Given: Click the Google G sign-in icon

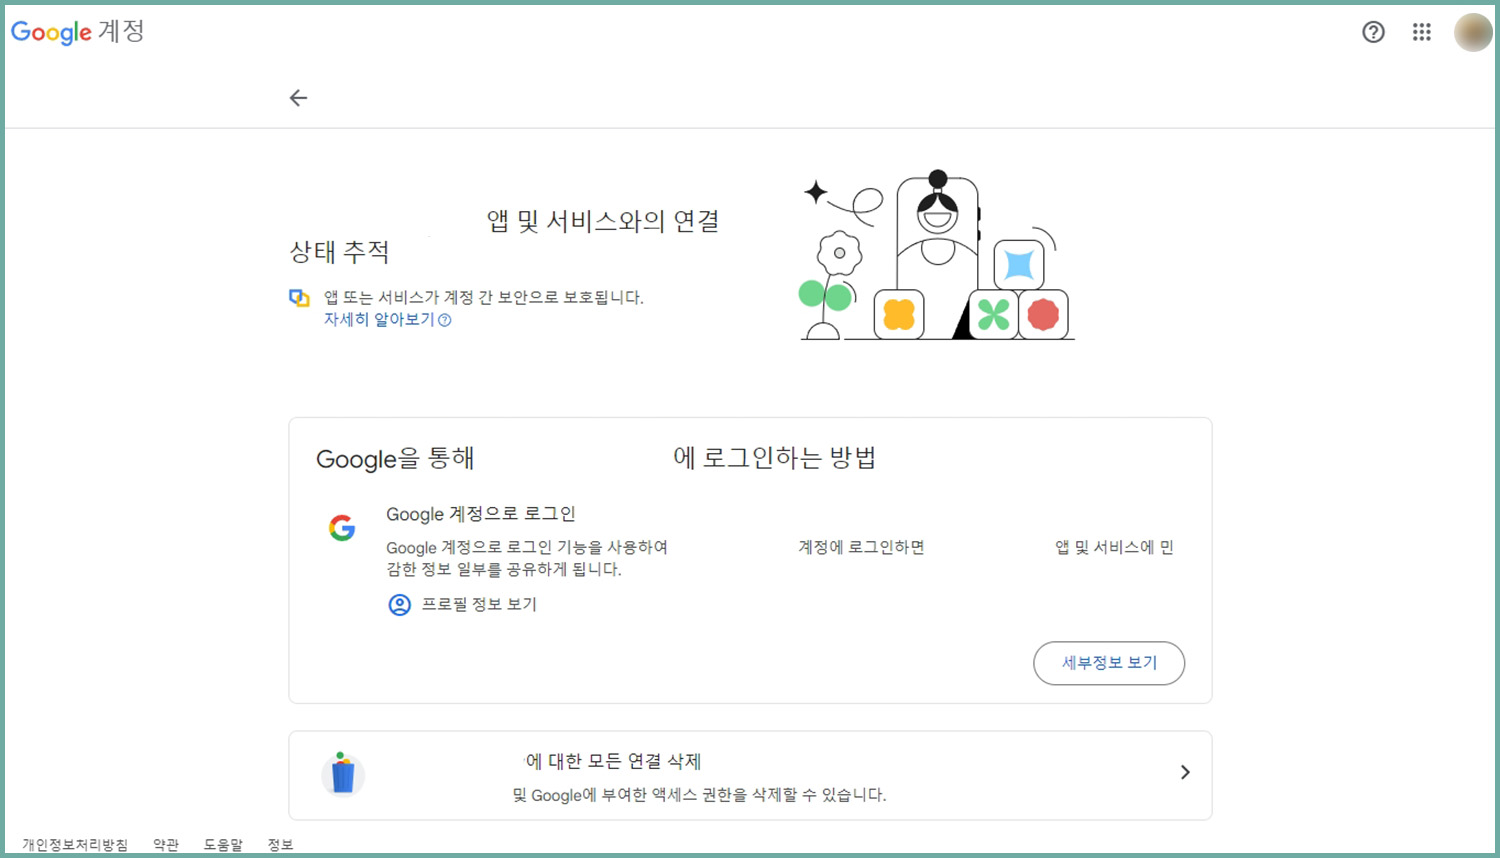Looking at the screenshot, I should (342, 528).
